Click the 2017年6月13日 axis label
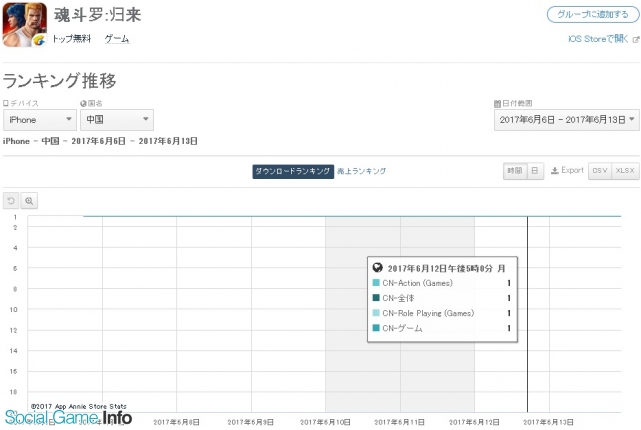641x430 pixels. (548, 422)
